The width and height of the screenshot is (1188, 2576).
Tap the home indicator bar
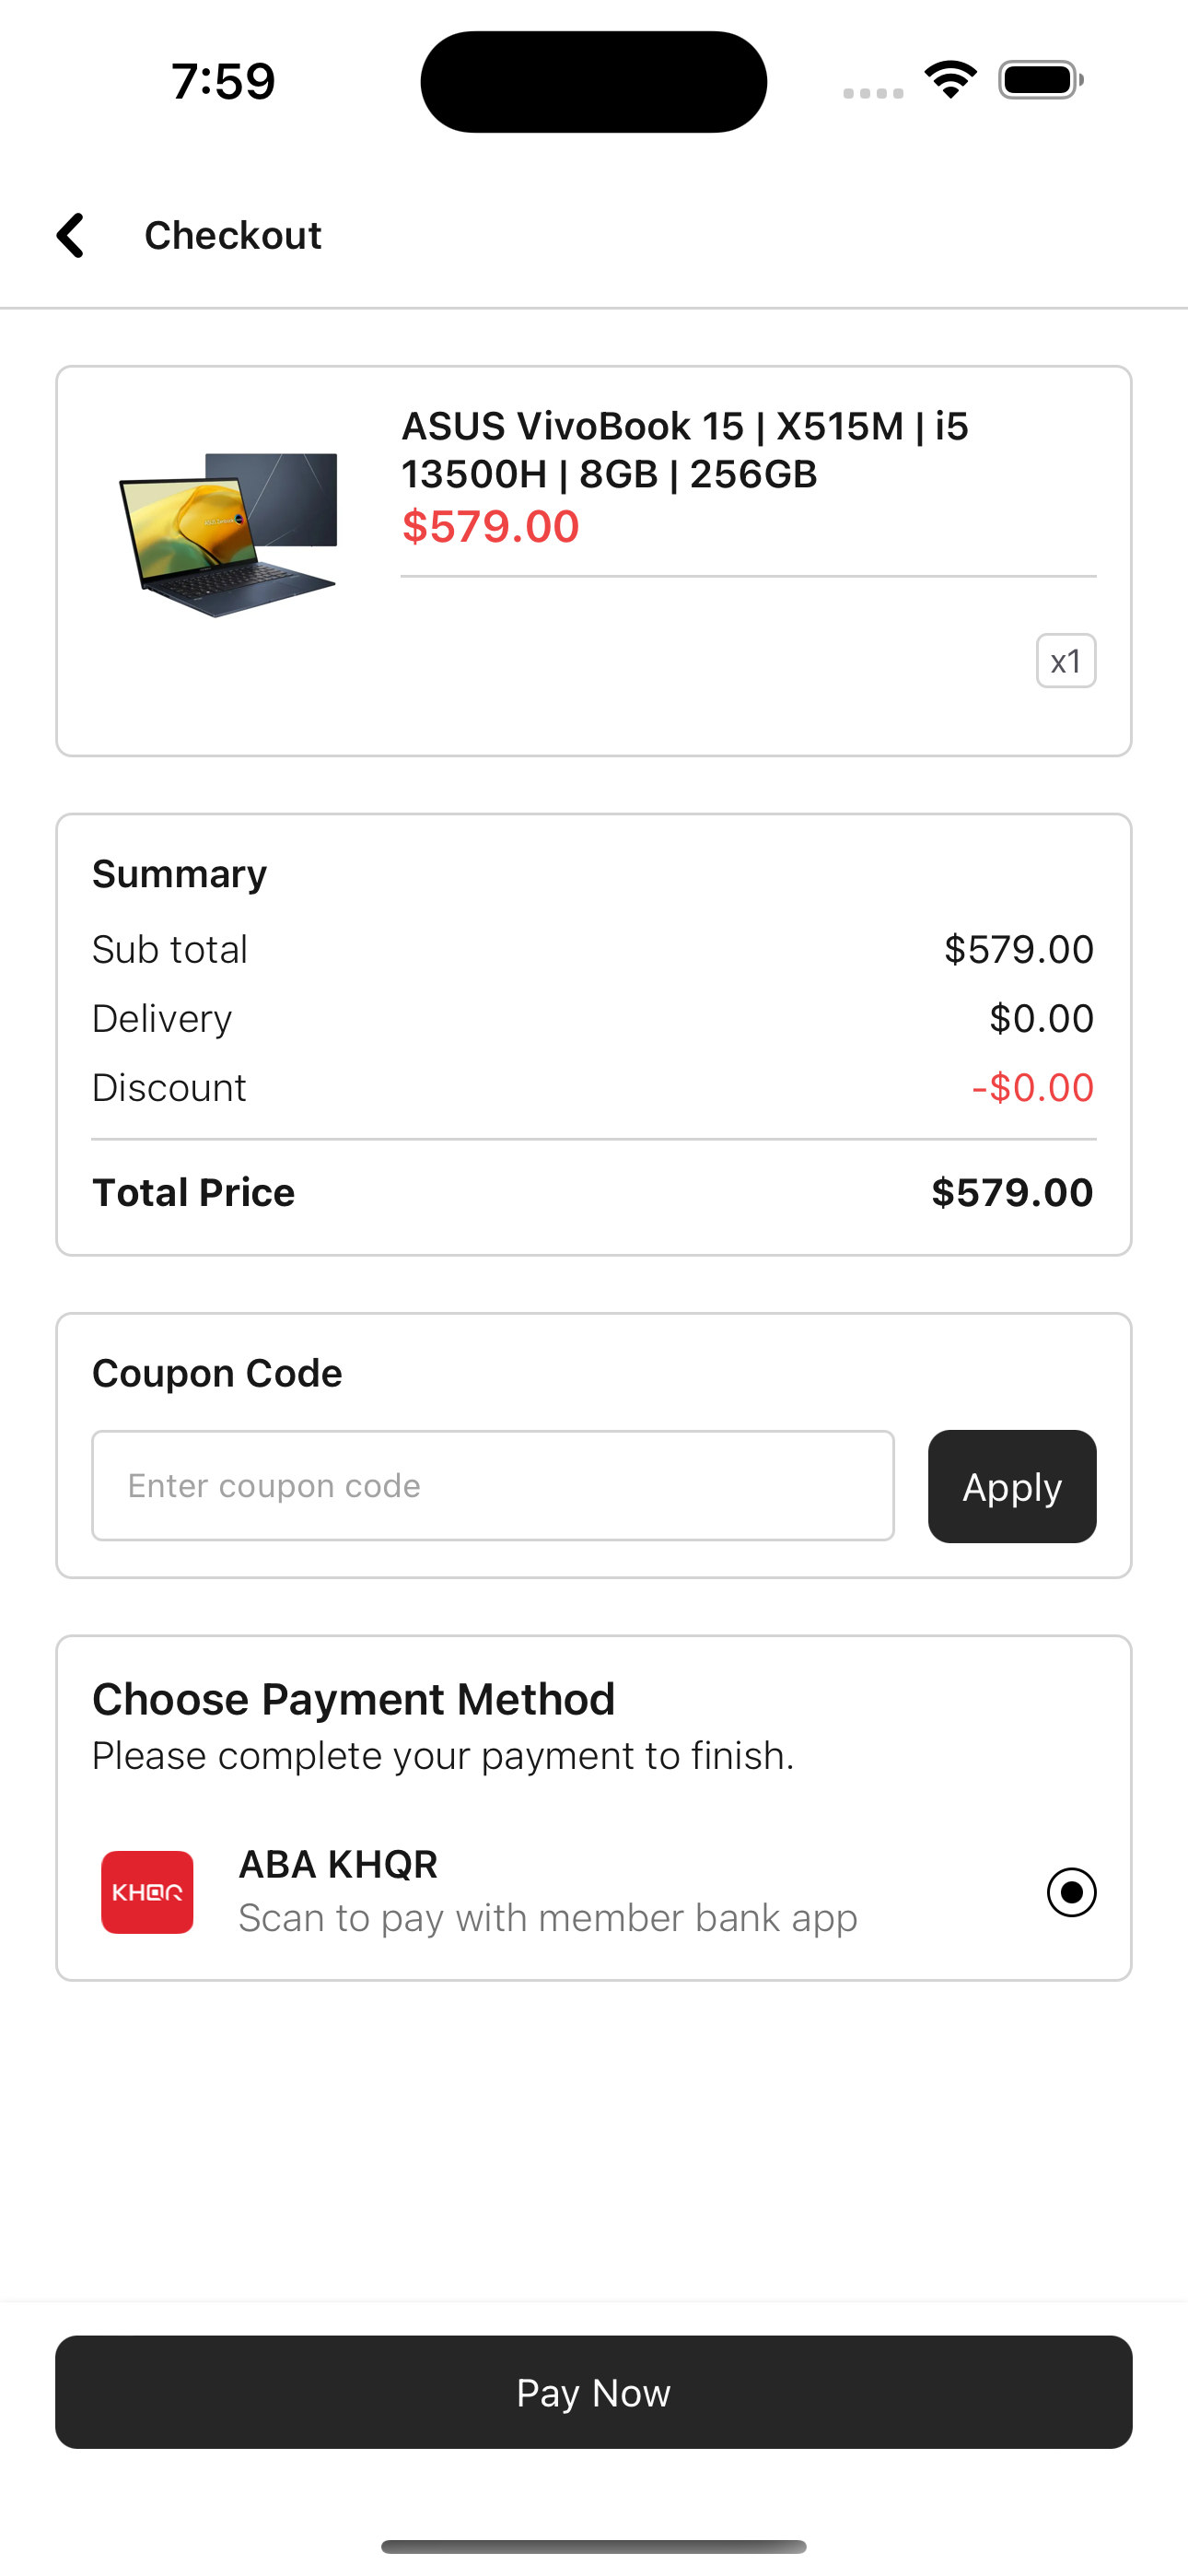pos(594,2546)
